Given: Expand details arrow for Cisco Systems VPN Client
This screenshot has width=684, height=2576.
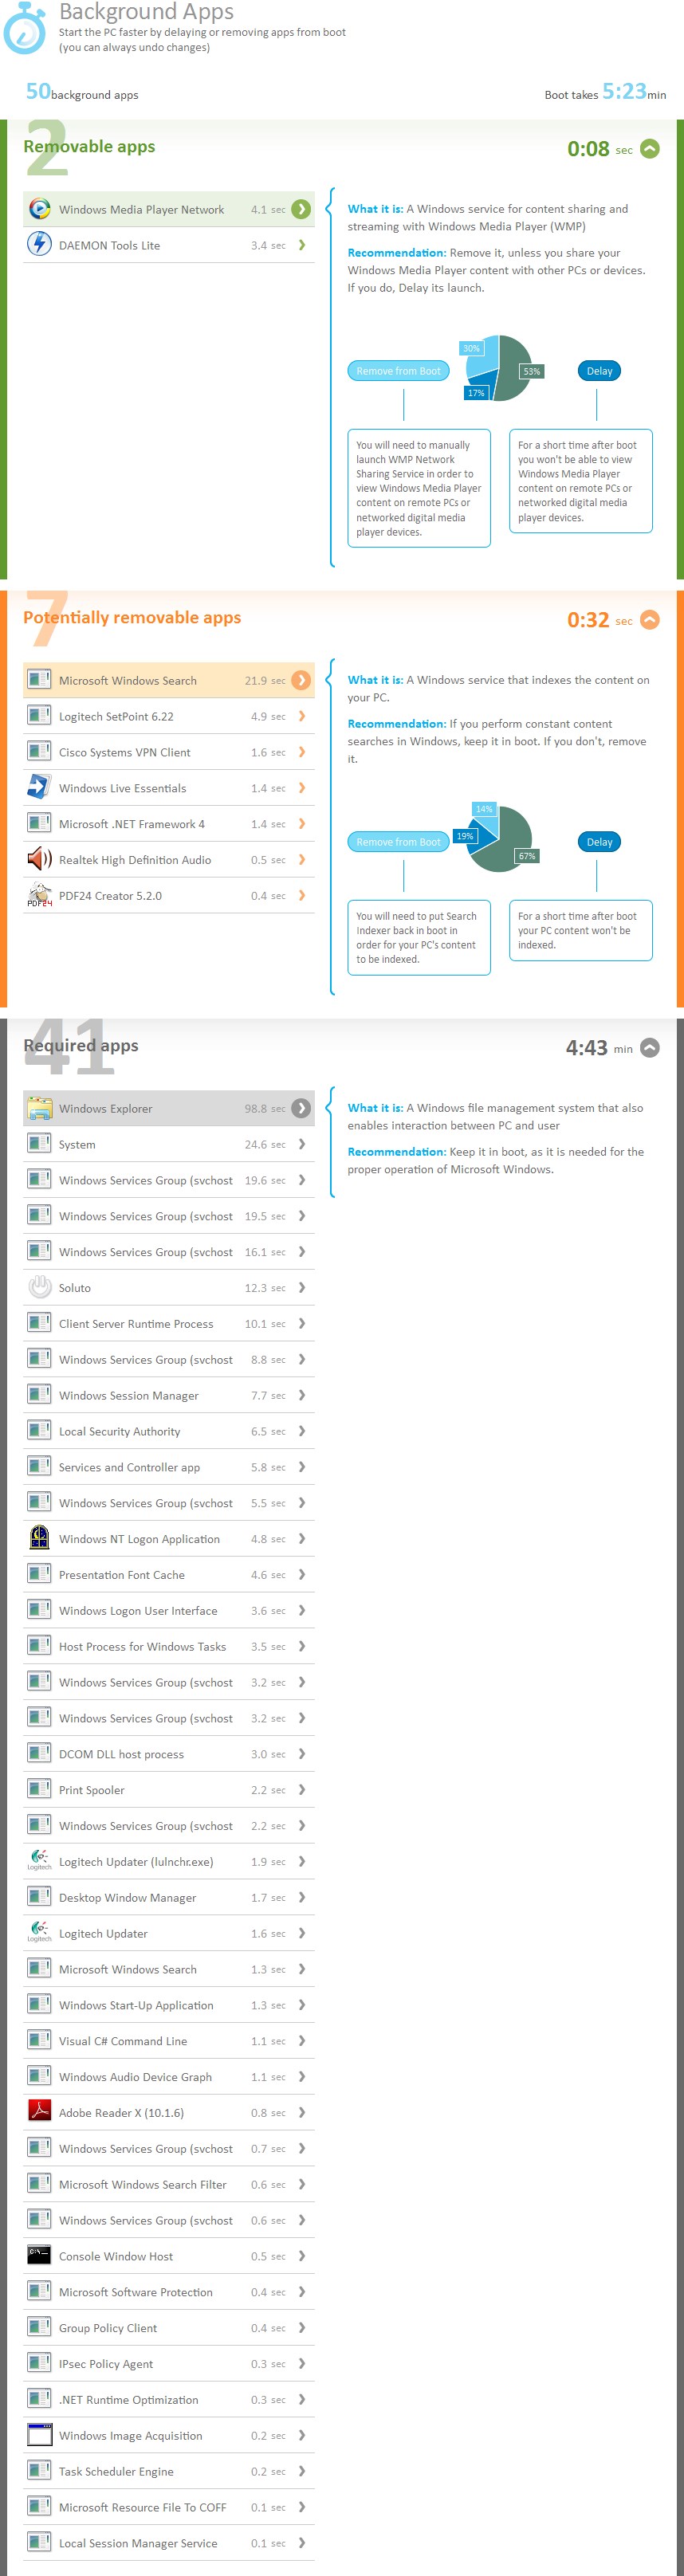Looking at the screenshot, I should pyautogui.click(x=301, y=752).
